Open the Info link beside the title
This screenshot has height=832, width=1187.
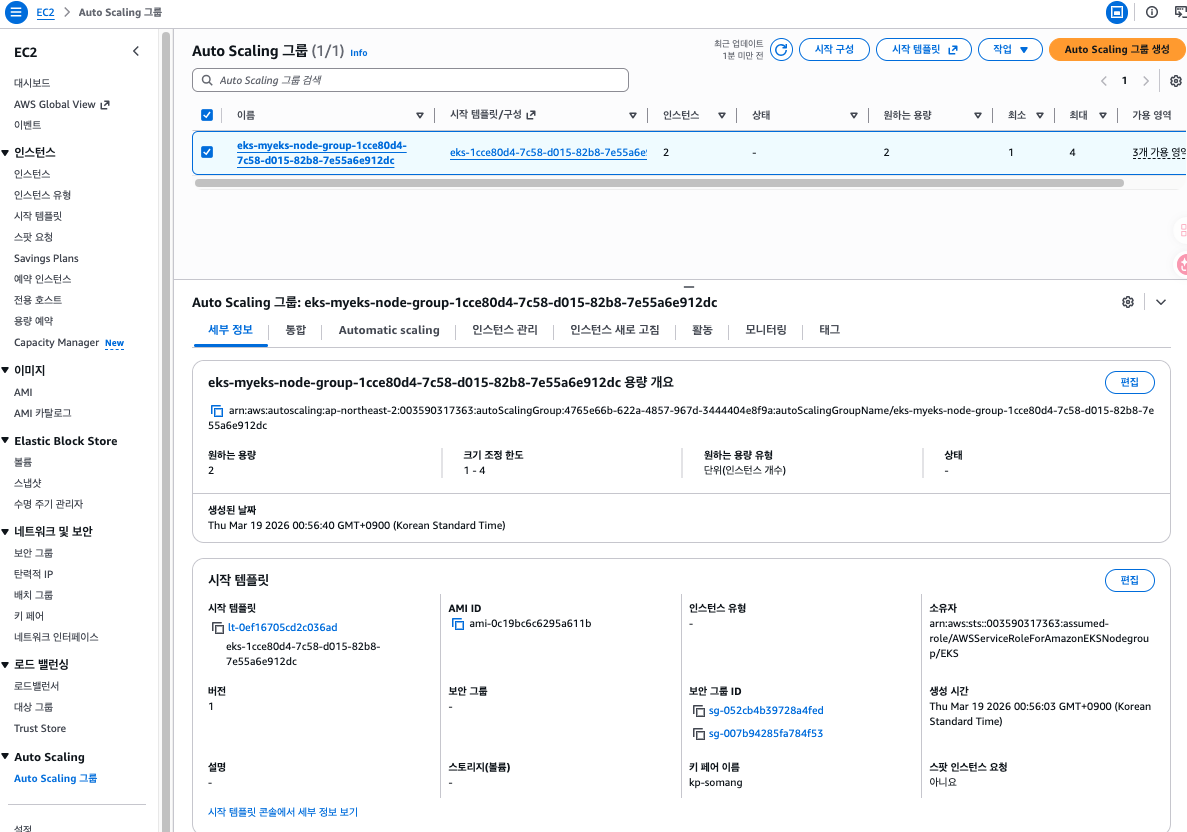point(359,53)
